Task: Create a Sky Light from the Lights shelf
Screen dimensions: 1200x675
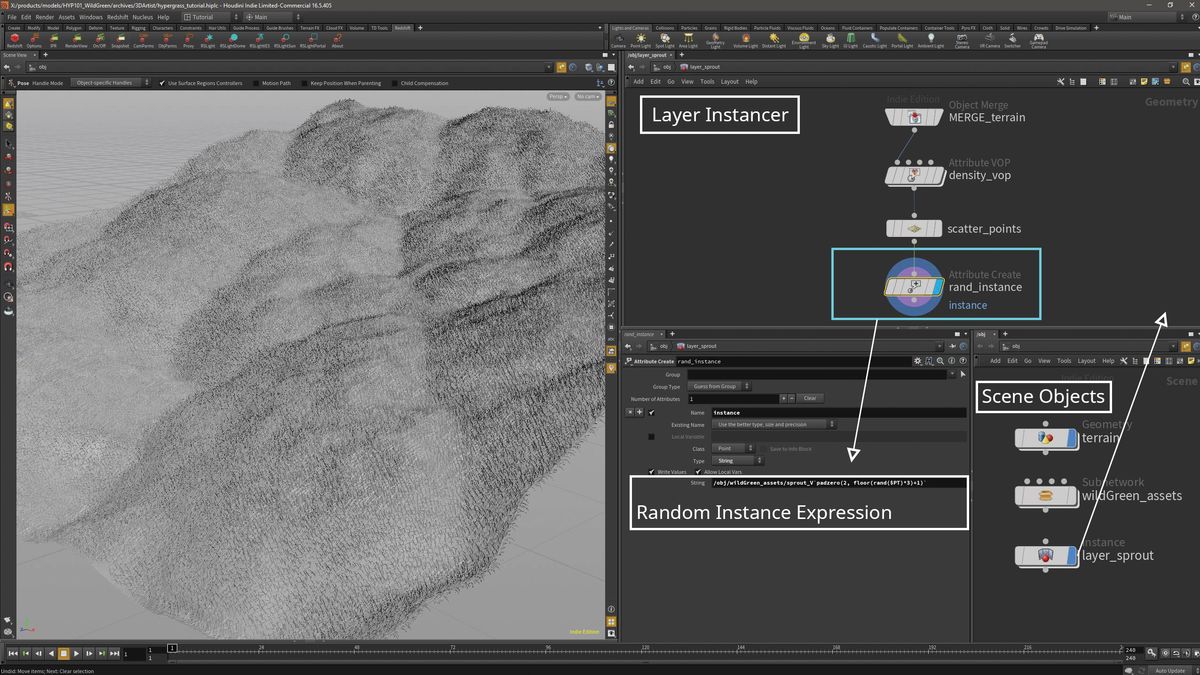Action: pos(829,40)
